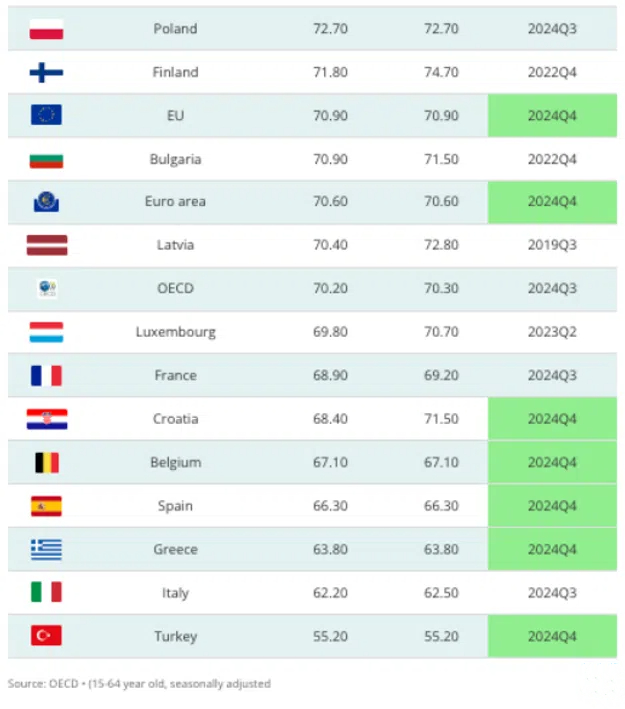Click the Poland flag icon
625x709 pixels.
pyautogui.click(x=46, y=29)
